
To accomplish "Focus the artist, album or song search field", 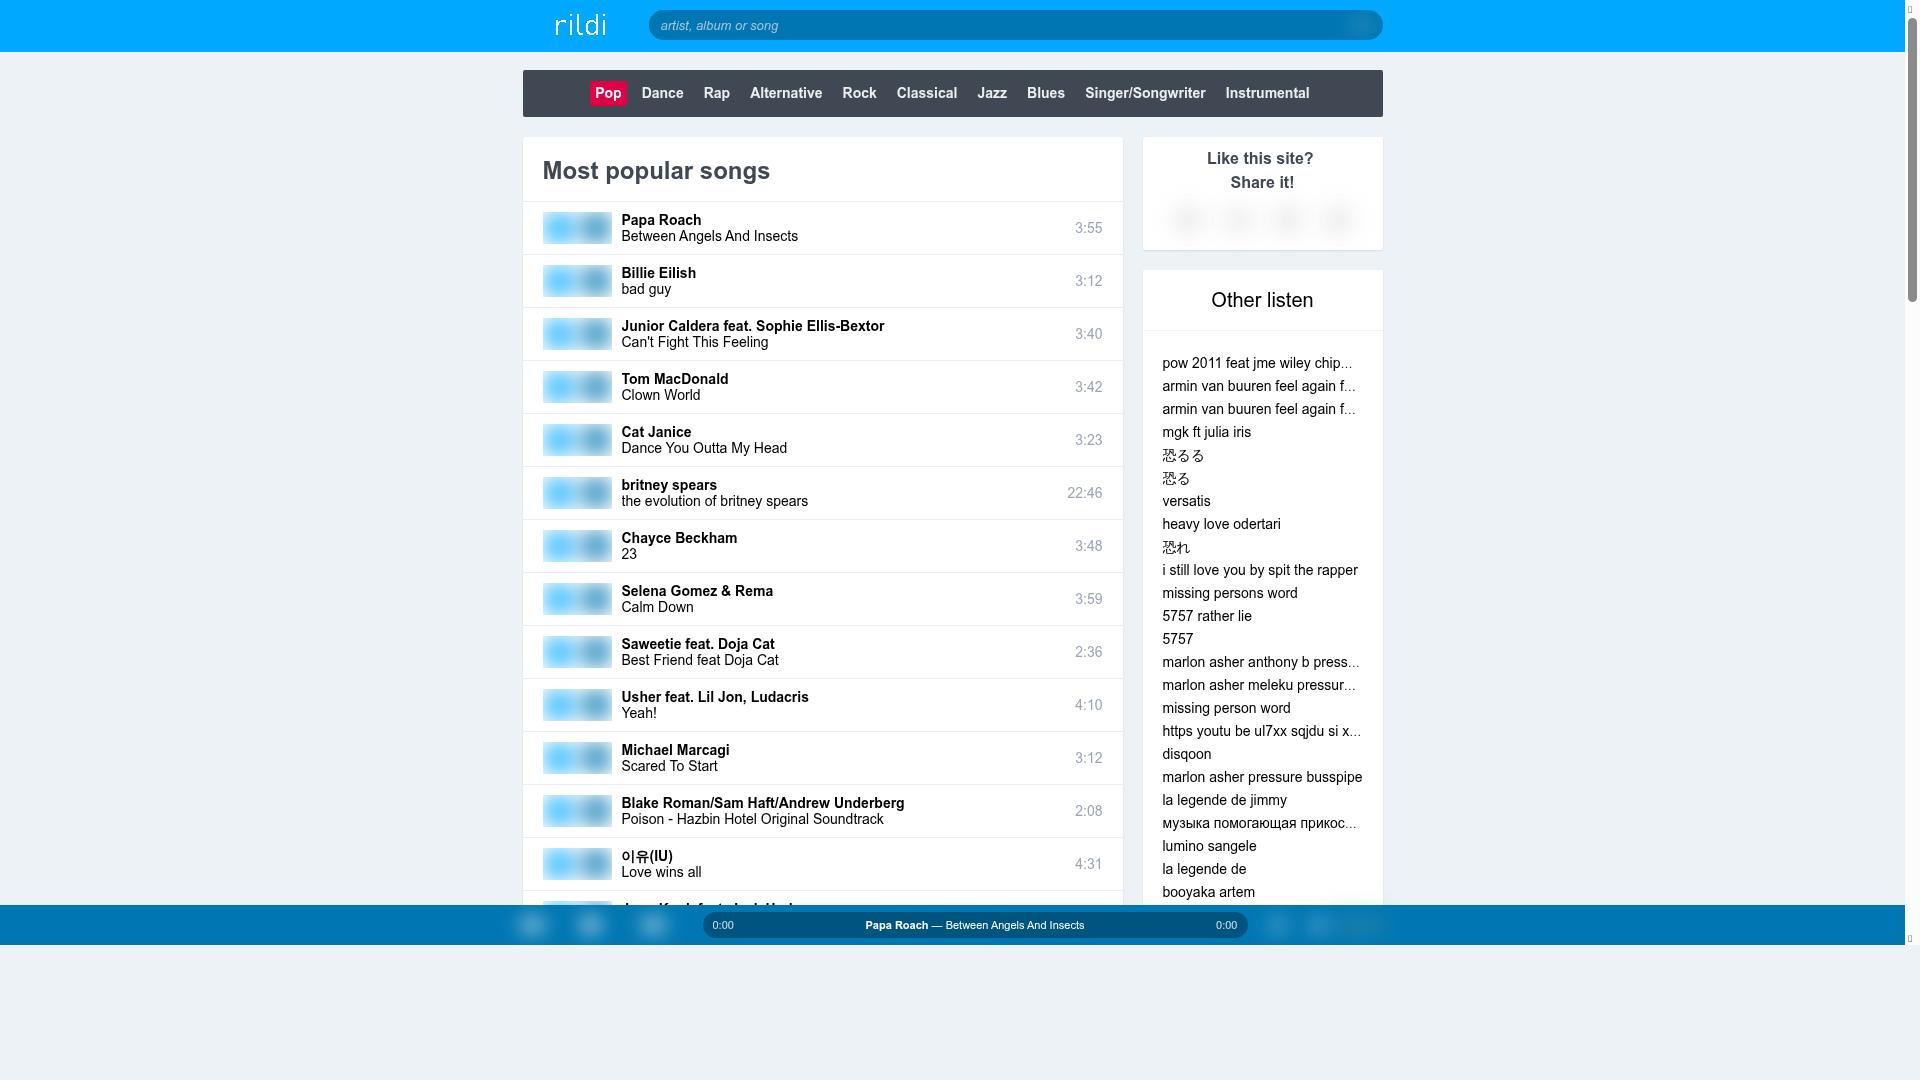I will (x=1000, y=25).
